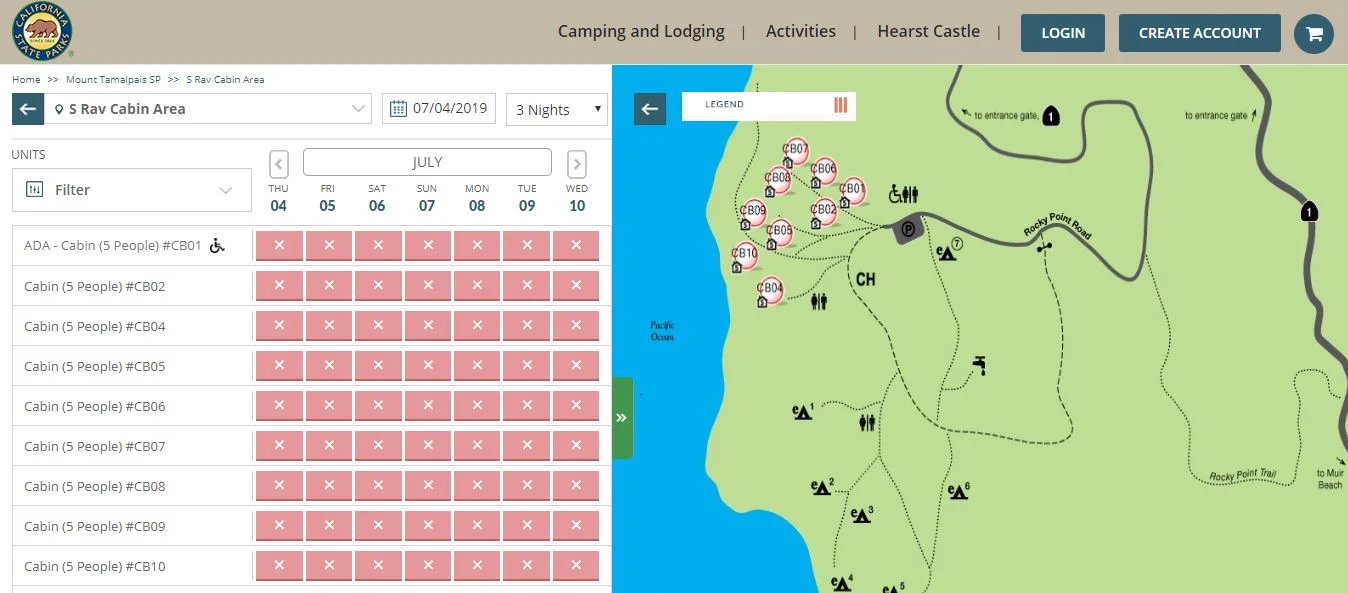Toggle the Legend panel on the map

[769, 105]
